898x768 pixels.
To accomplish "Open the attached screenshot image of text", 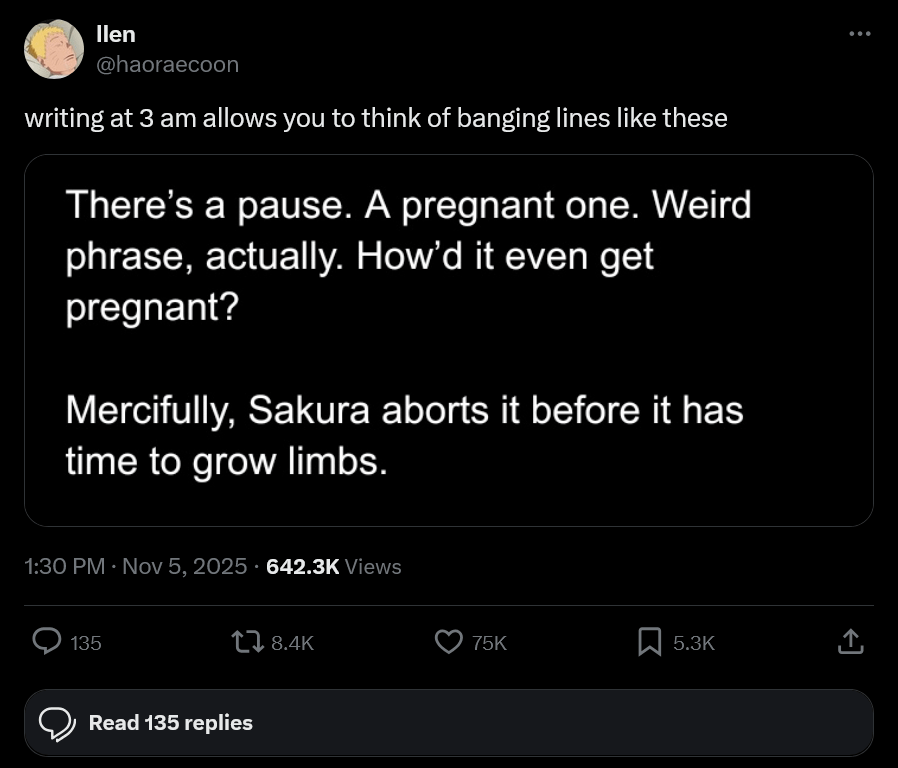I will (448, 340).
